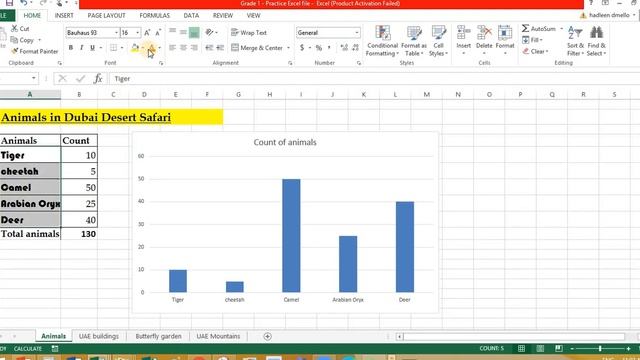Open the General number format dropdown
The height and width of the screenshot is (360, 640).
tap(357, 33)
